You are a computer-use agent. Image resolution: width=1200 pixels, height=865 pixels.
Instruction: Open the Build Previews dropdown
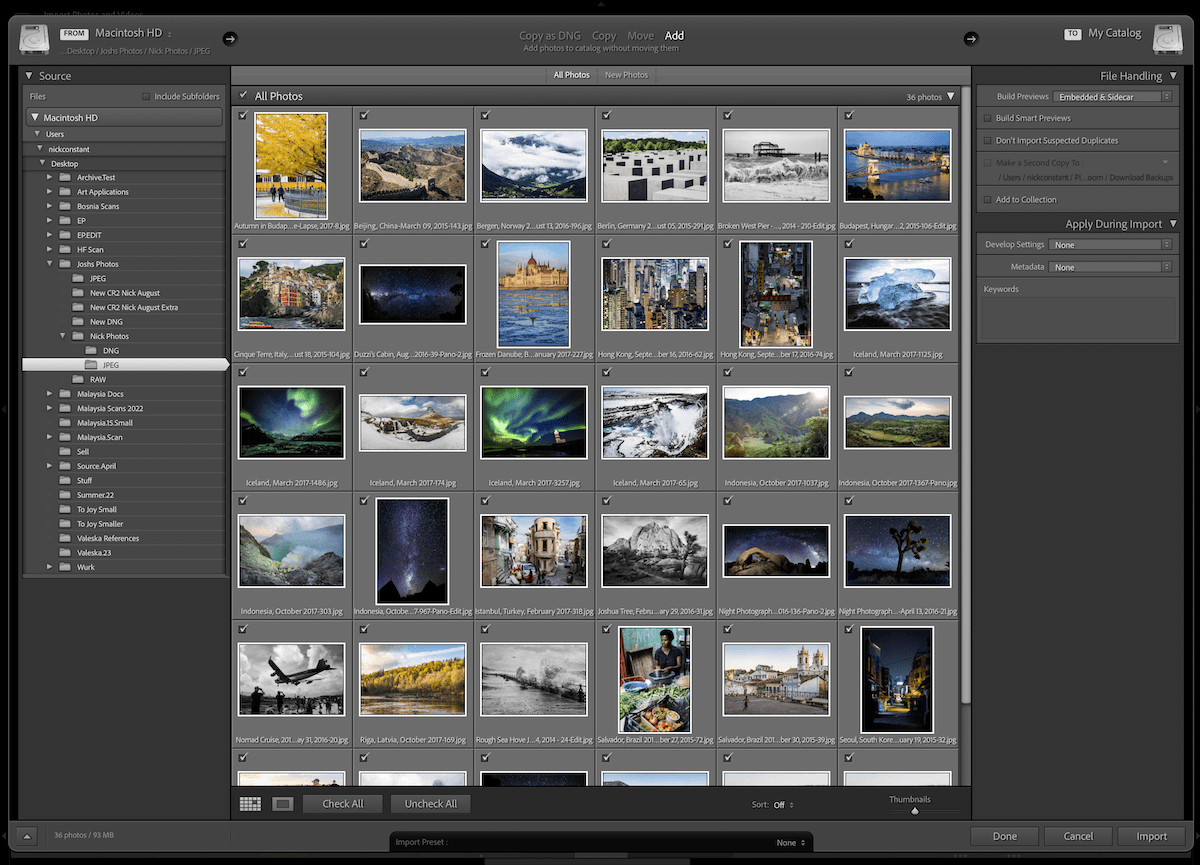(1112, 96)
